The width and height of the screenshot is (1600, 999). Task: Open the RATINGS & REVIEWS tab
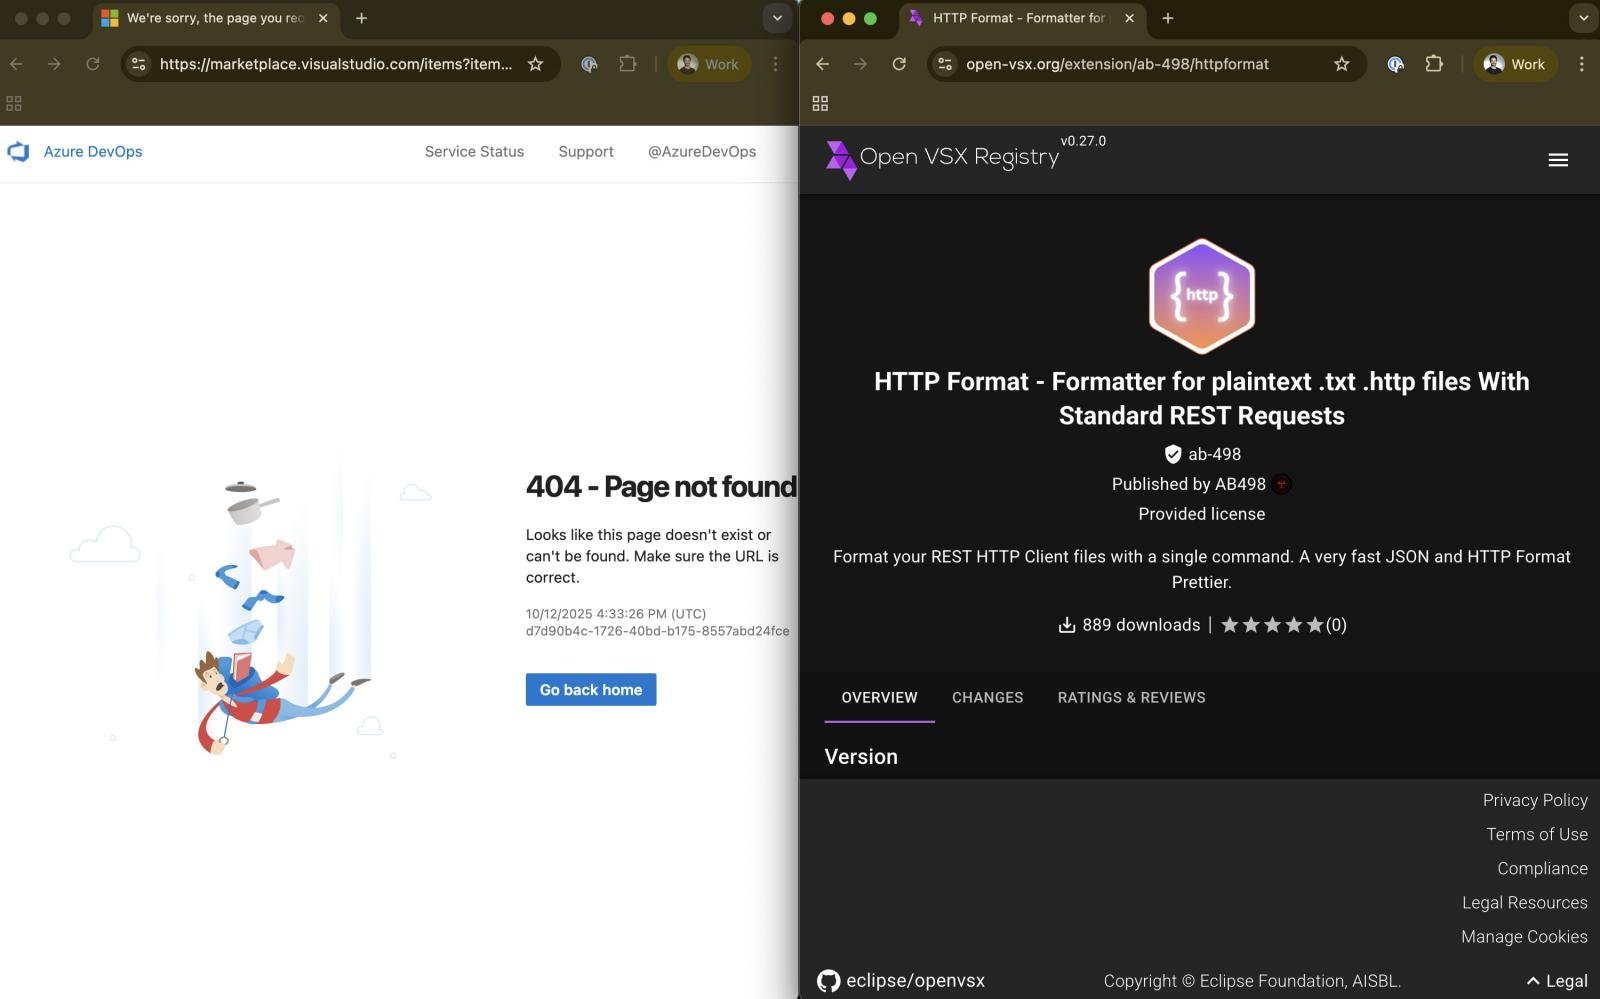click(1131, 697)
